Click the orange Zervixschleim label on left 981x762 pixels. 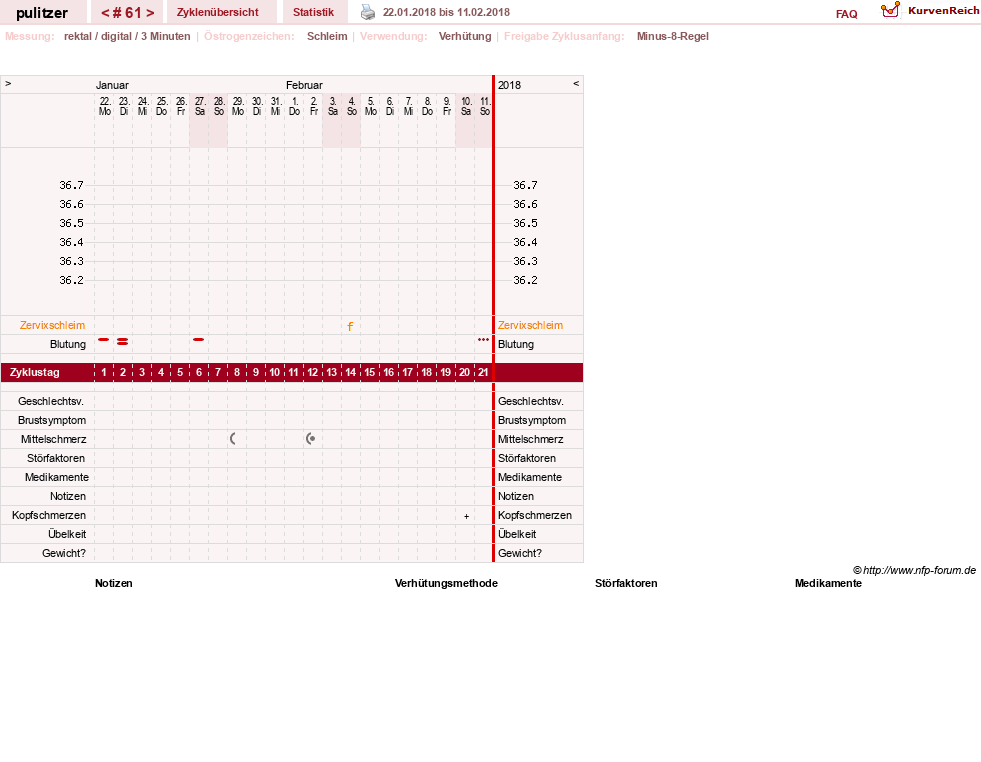53,325
